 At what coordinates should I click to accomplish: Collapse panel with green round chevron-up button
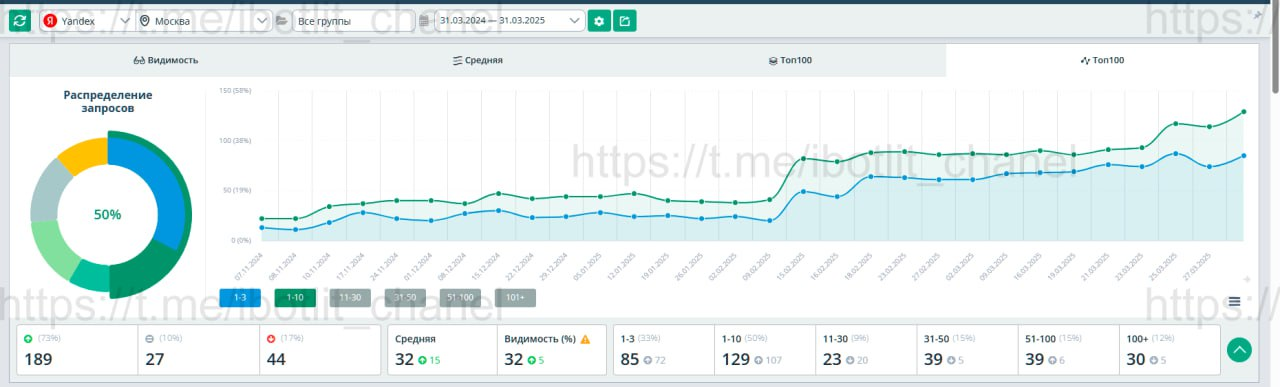coord(1239,349)
